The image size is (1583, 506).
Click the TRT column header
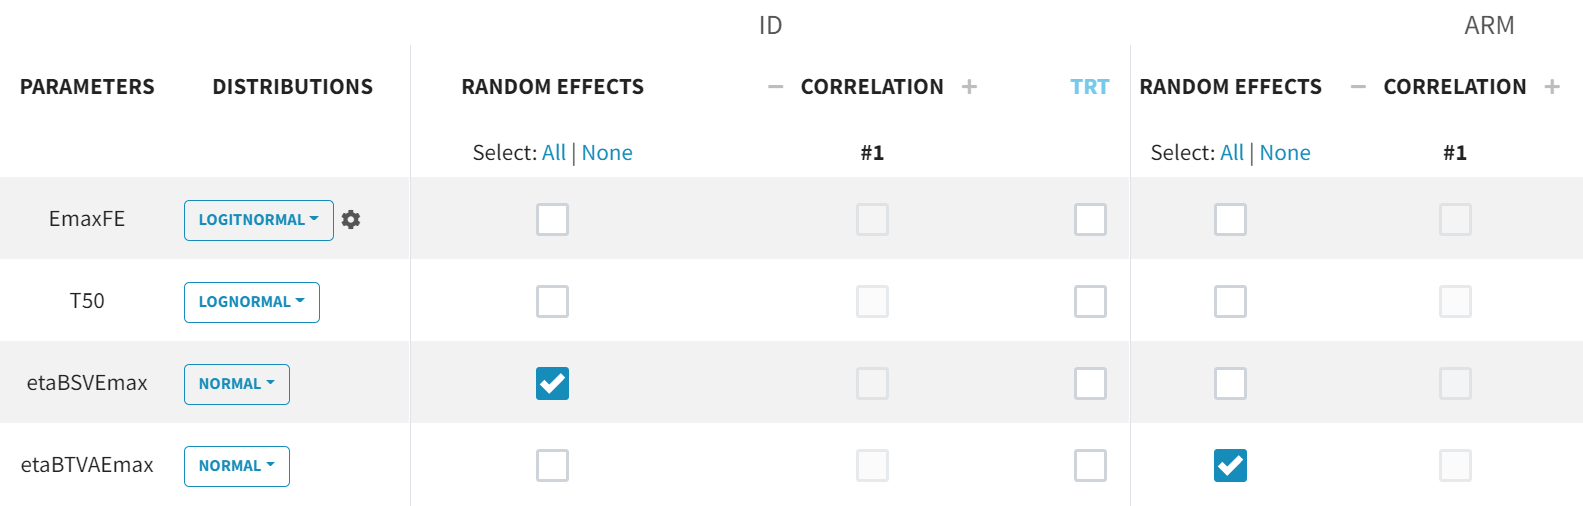(x=1090, y=87)
